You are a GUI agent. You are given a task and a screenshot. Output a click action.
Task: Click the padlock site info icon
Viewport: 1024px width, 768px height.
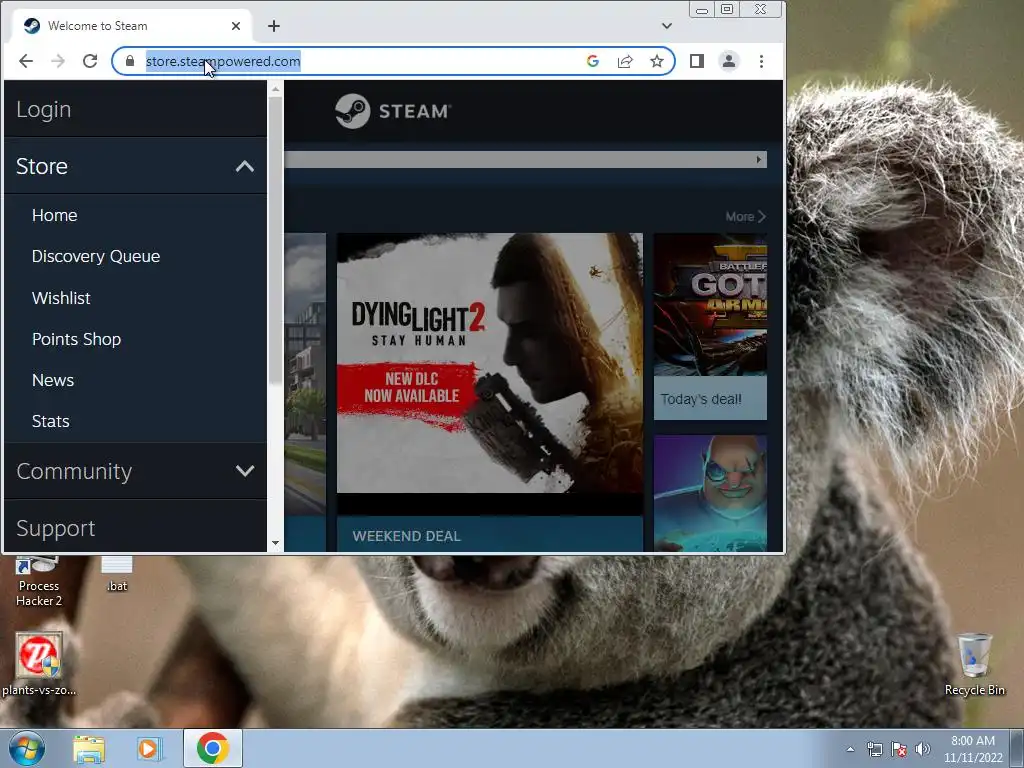(130, 61)
